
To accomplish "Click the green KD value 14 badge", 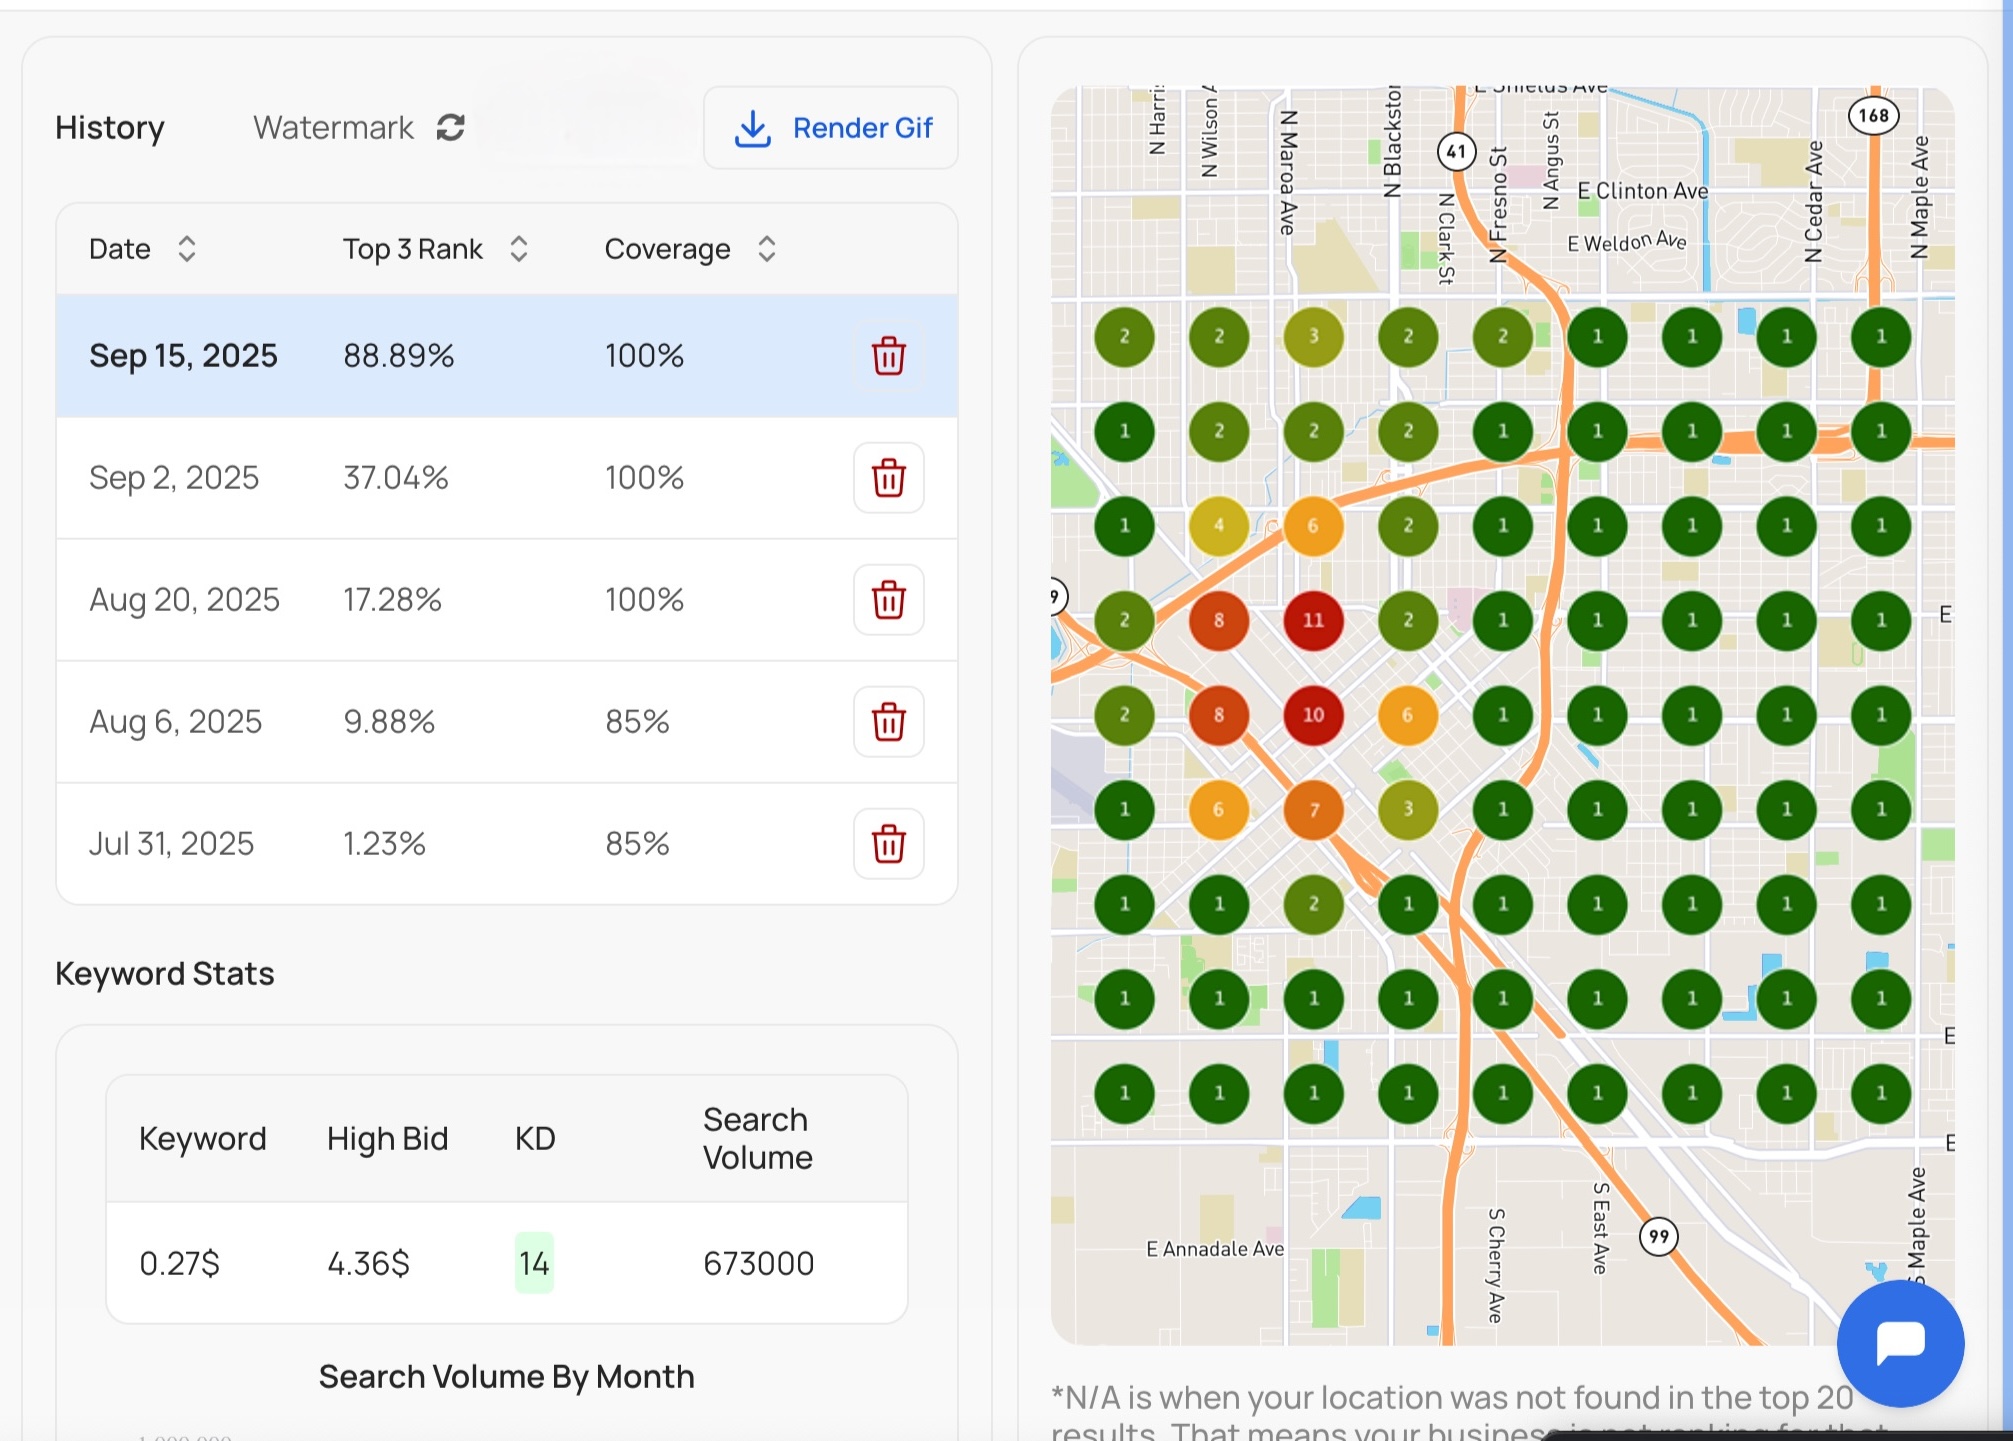I will coord(534,1263).
